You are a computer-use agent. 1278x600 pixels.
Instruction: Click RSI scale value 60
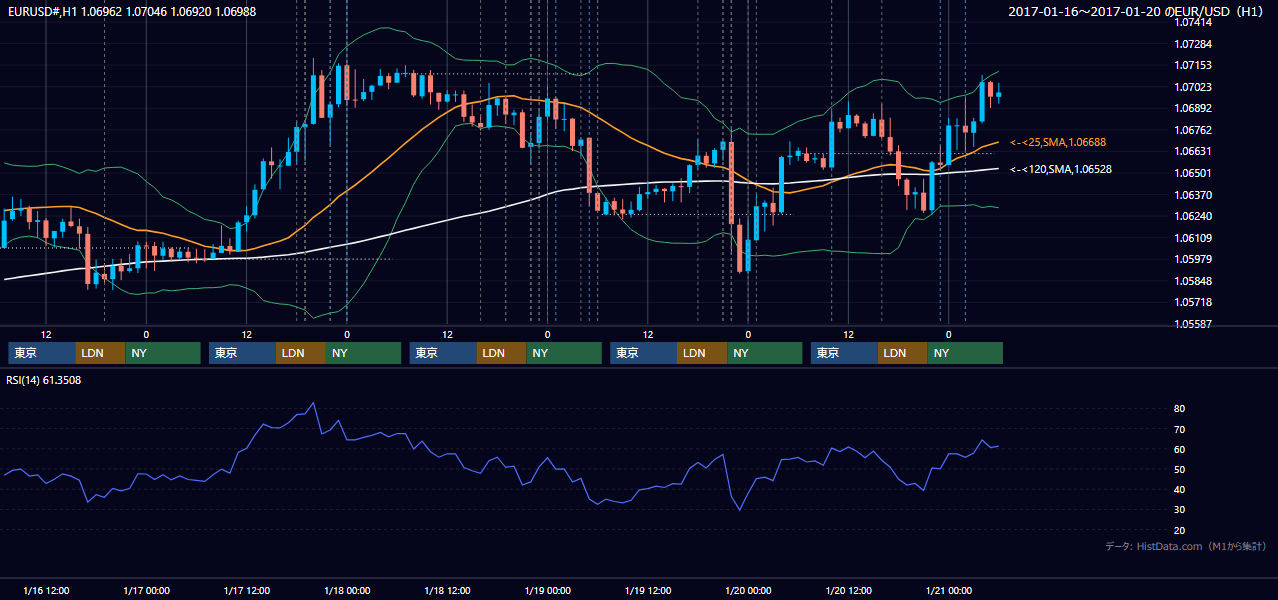point(1180,449)
